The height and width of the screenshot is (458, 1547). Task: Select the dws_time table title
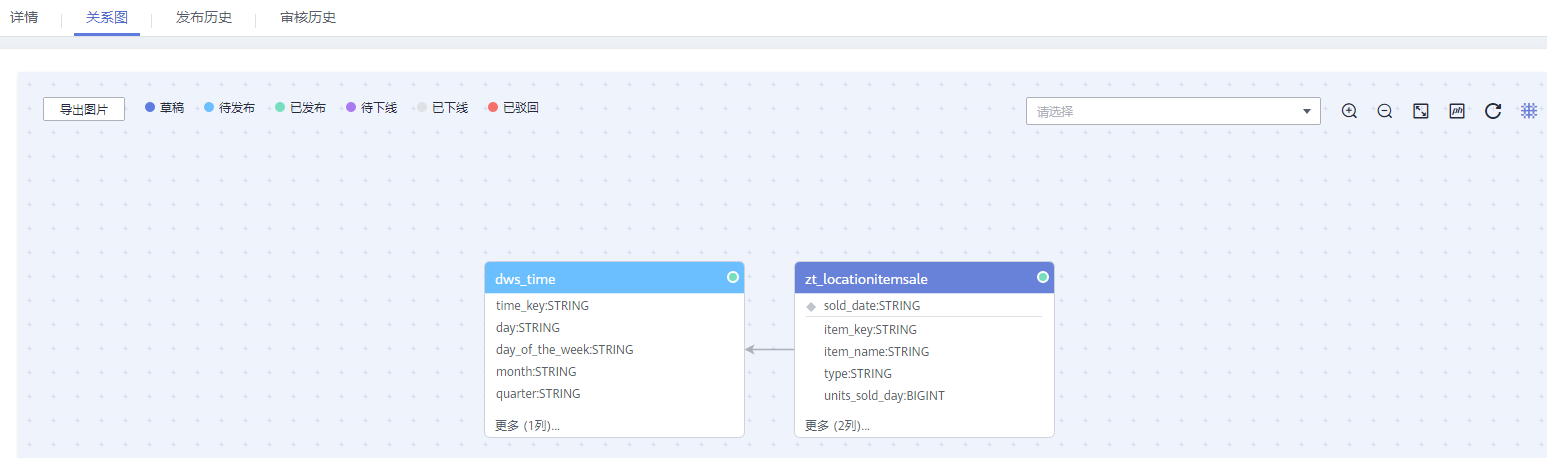pyautogui.click(x=526, y=279)
